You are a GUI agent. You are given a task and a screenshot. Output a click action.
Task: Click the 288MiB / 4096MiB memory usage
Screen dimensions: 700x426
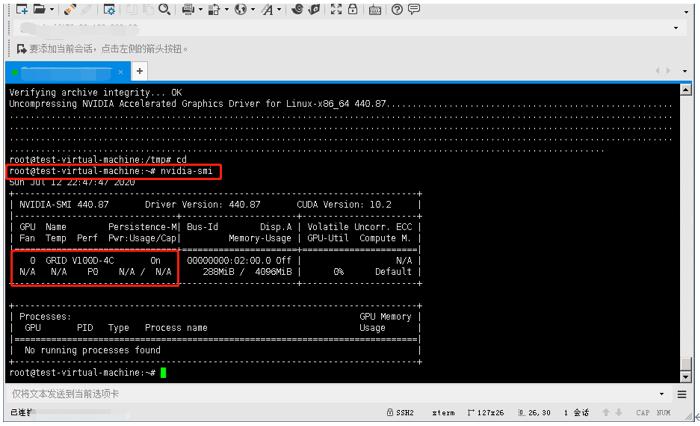click(247, 271)
